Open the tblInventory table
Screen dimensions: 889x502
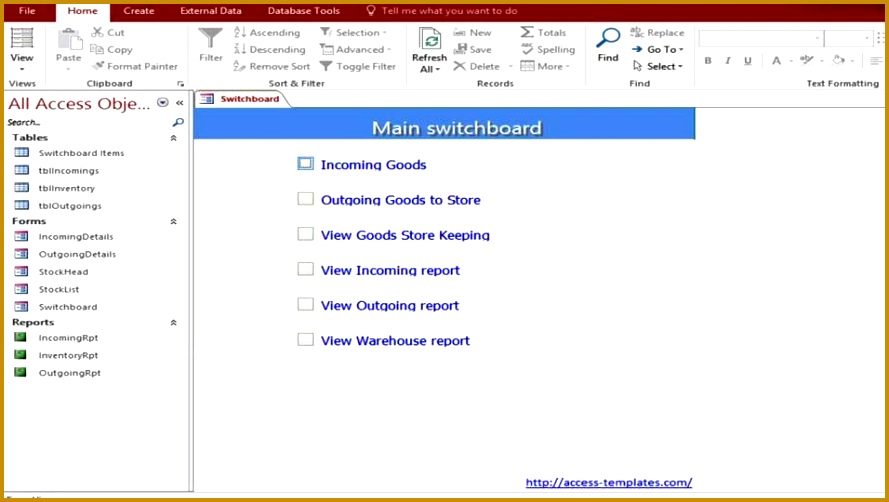click(66, 188)
